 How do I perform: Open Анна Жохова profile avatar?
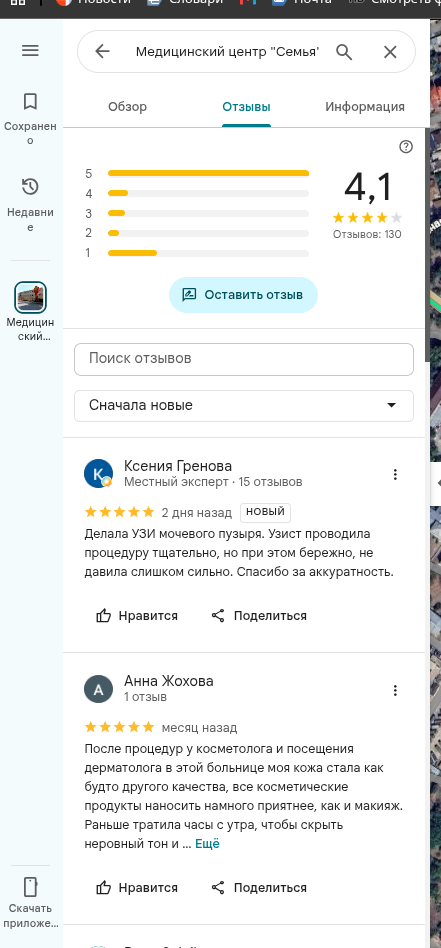(98, 689)
